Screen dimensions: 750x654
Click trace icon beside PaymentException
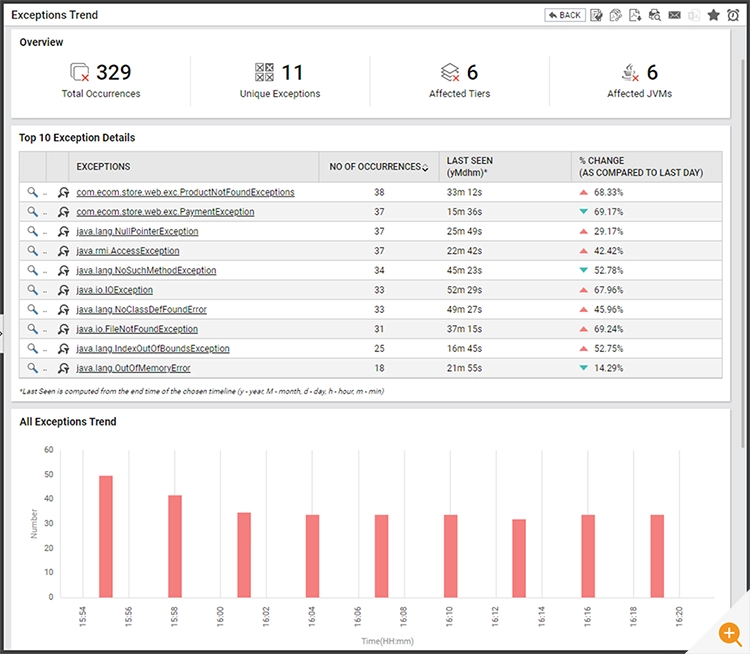pos(64,212)
